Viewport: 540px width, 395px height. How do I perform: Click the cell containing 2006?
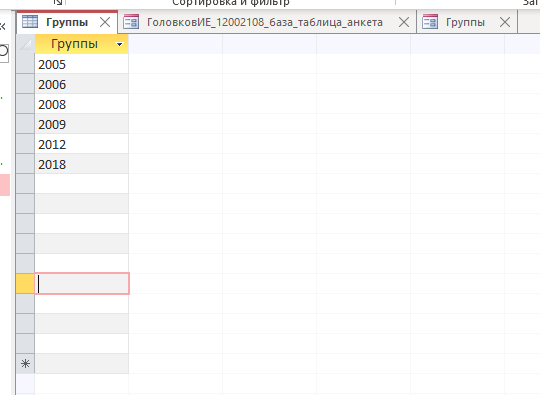tap(82, 84)
